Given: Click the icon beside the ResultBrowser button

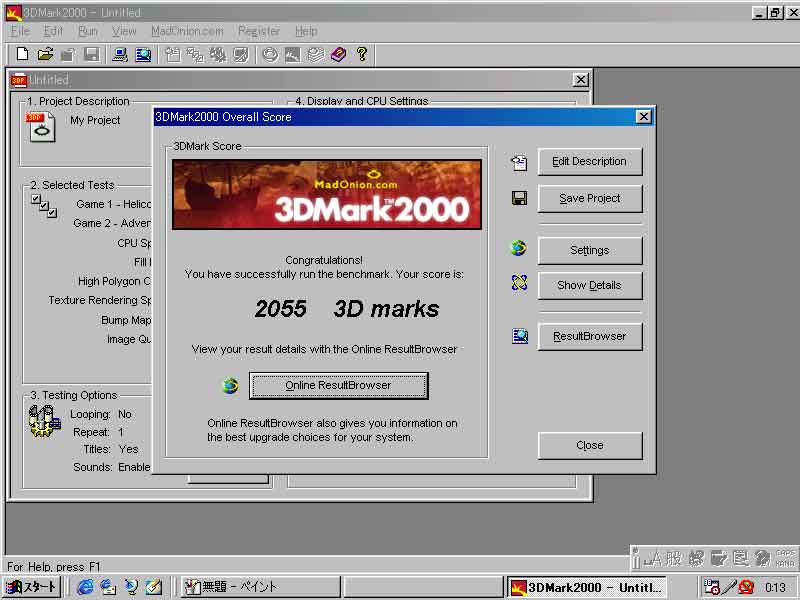Looking at the screenshot, I should pos(520,336).
